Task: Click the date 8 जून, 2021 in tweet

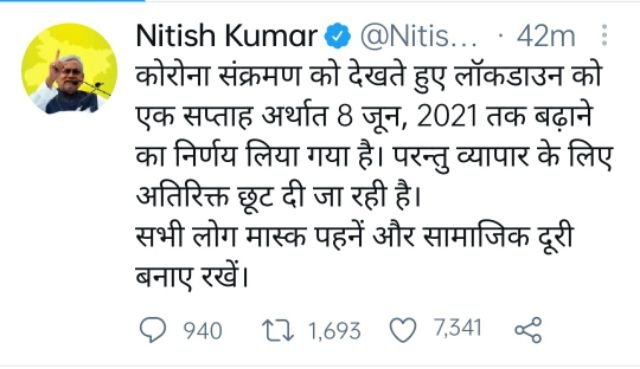Action: pos(407,116)
